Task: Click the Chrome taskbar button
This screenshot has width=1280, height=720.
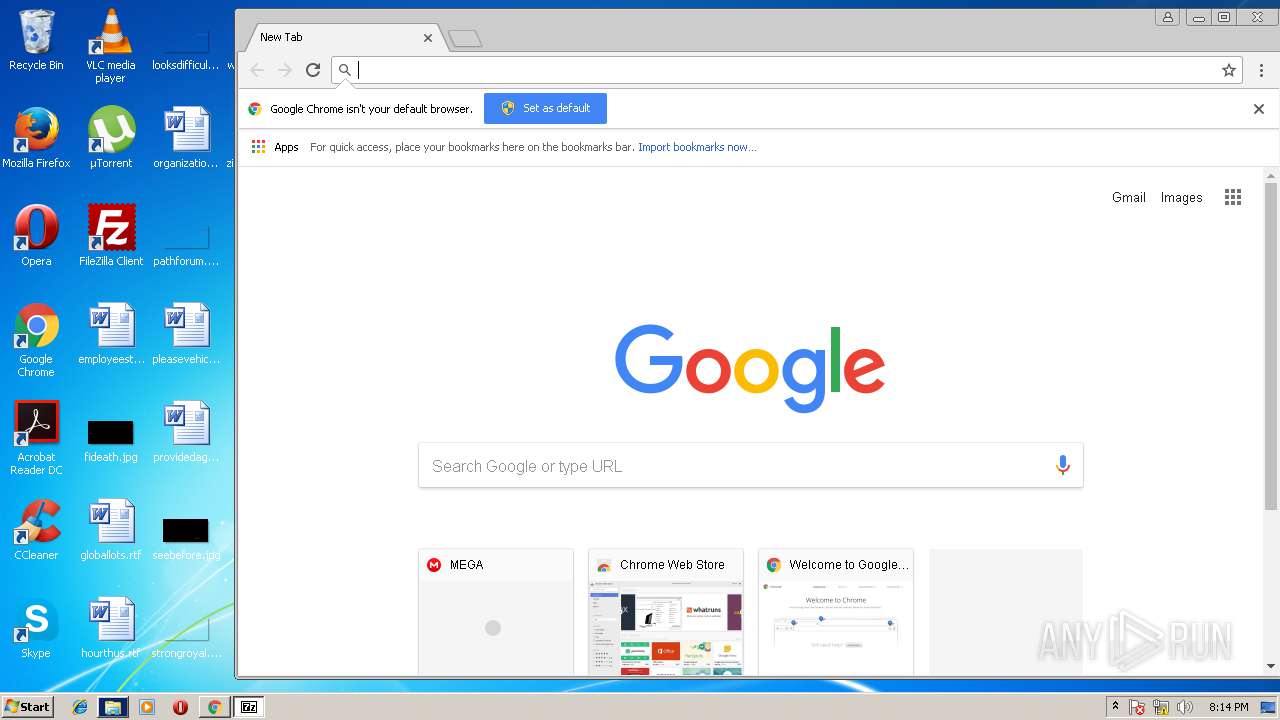Action: pos(214,707)
